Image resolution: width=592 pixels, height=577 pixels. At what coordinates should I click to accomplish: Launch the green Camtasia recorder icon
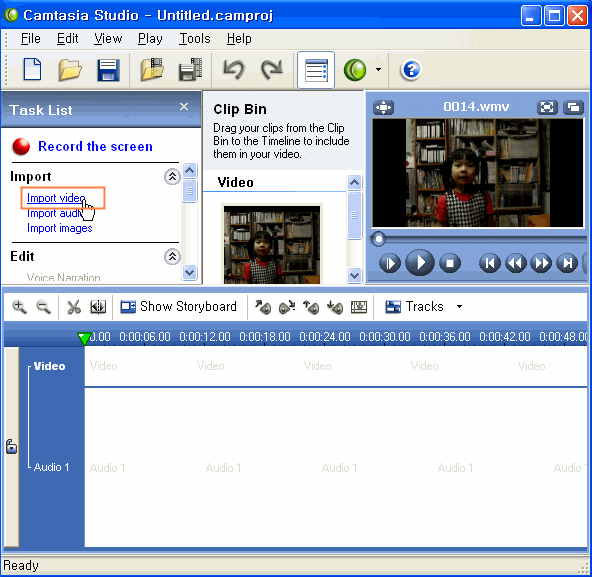[x=355, y=69]
